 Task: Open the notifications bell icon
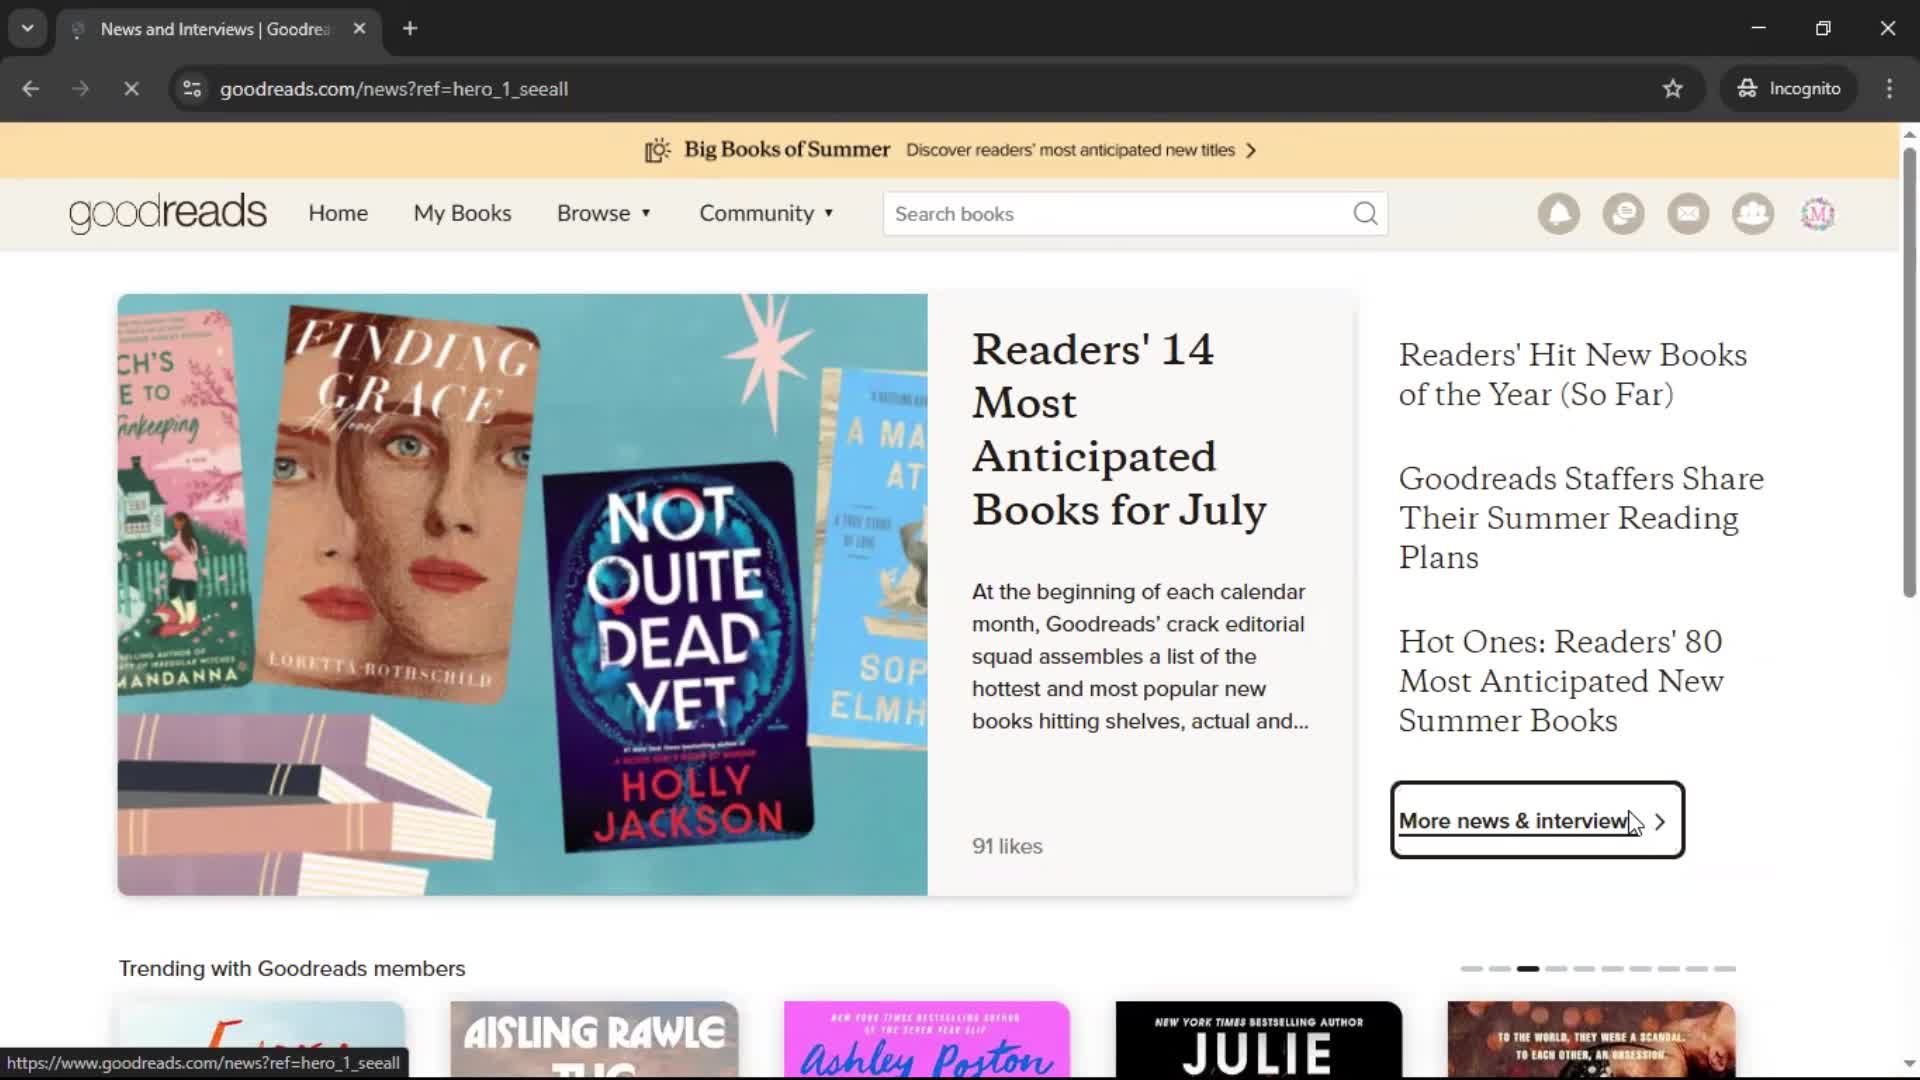pyautogui.click(x=1558, y=214)
